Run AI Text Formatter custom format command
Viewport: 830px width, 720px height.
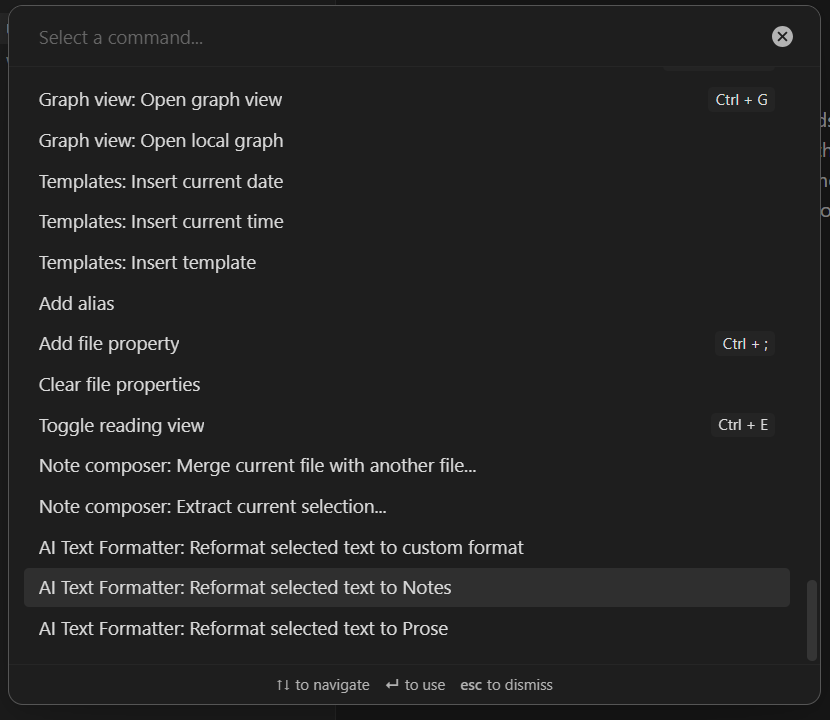click(407, 547)
